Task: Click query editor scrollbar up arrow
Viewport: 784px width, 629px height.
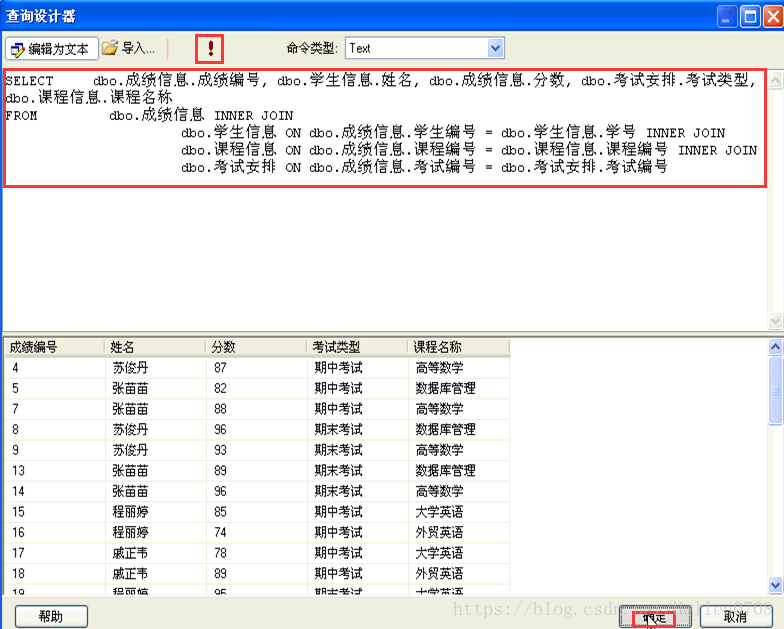Action: pos(775,80)
